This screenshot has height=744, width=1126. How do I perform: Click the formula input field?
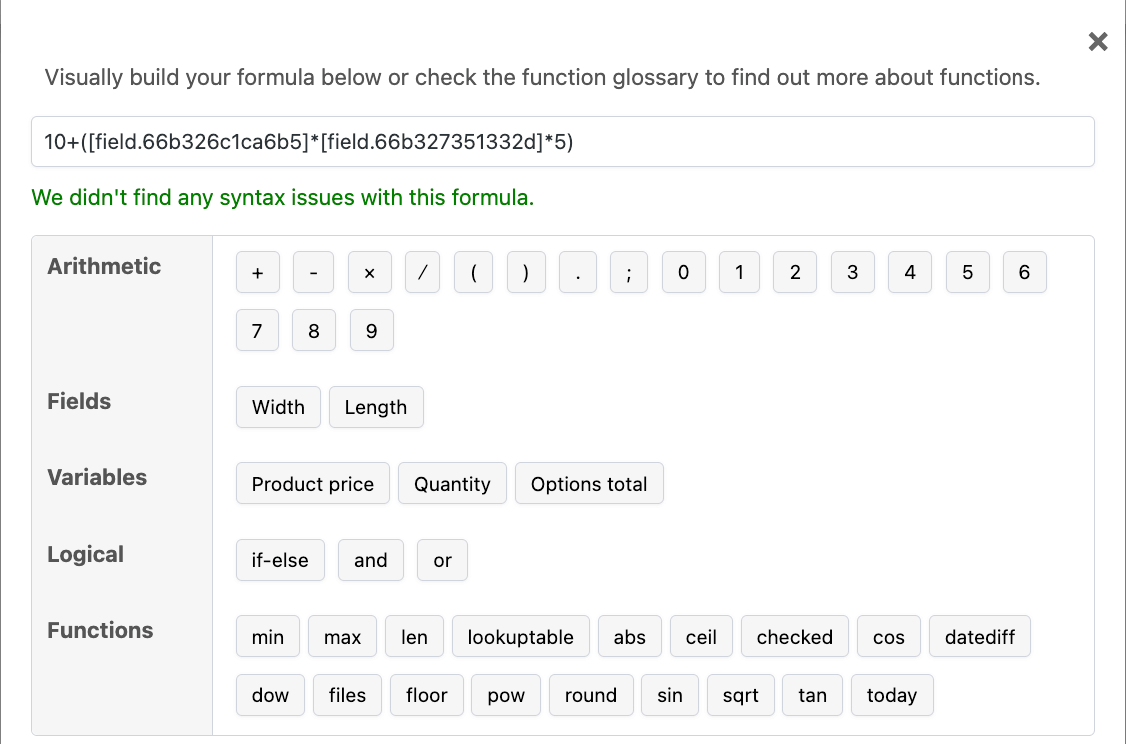pos(562,141)
